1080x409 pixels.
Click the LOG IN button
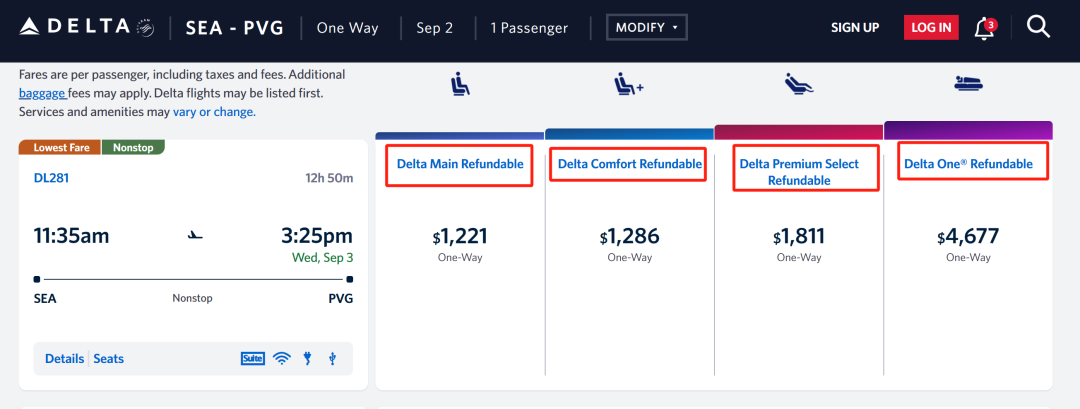coord(931,28)
